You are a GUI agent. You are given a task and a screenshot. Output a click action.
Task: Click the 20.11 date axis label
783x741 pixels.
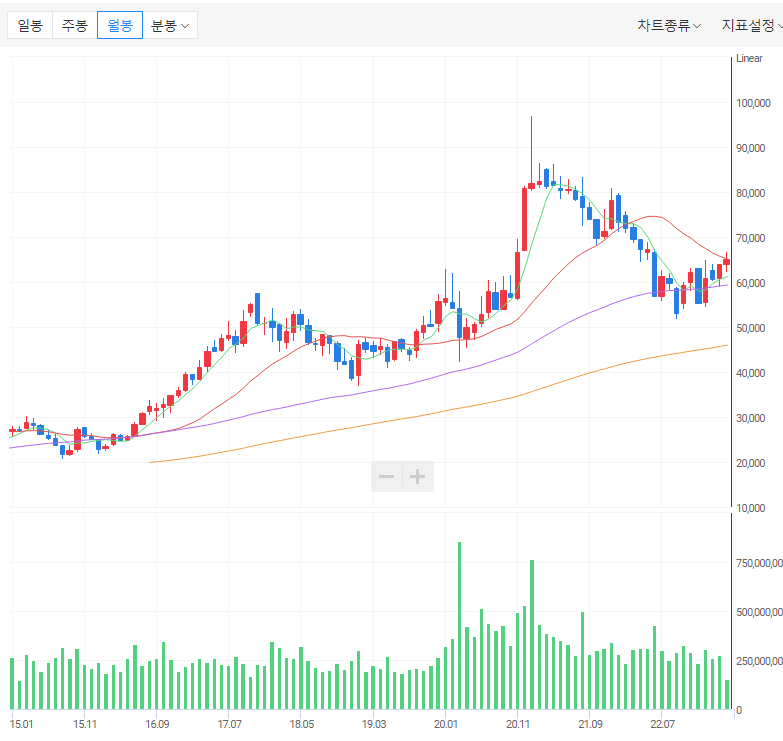pos(518,724)
